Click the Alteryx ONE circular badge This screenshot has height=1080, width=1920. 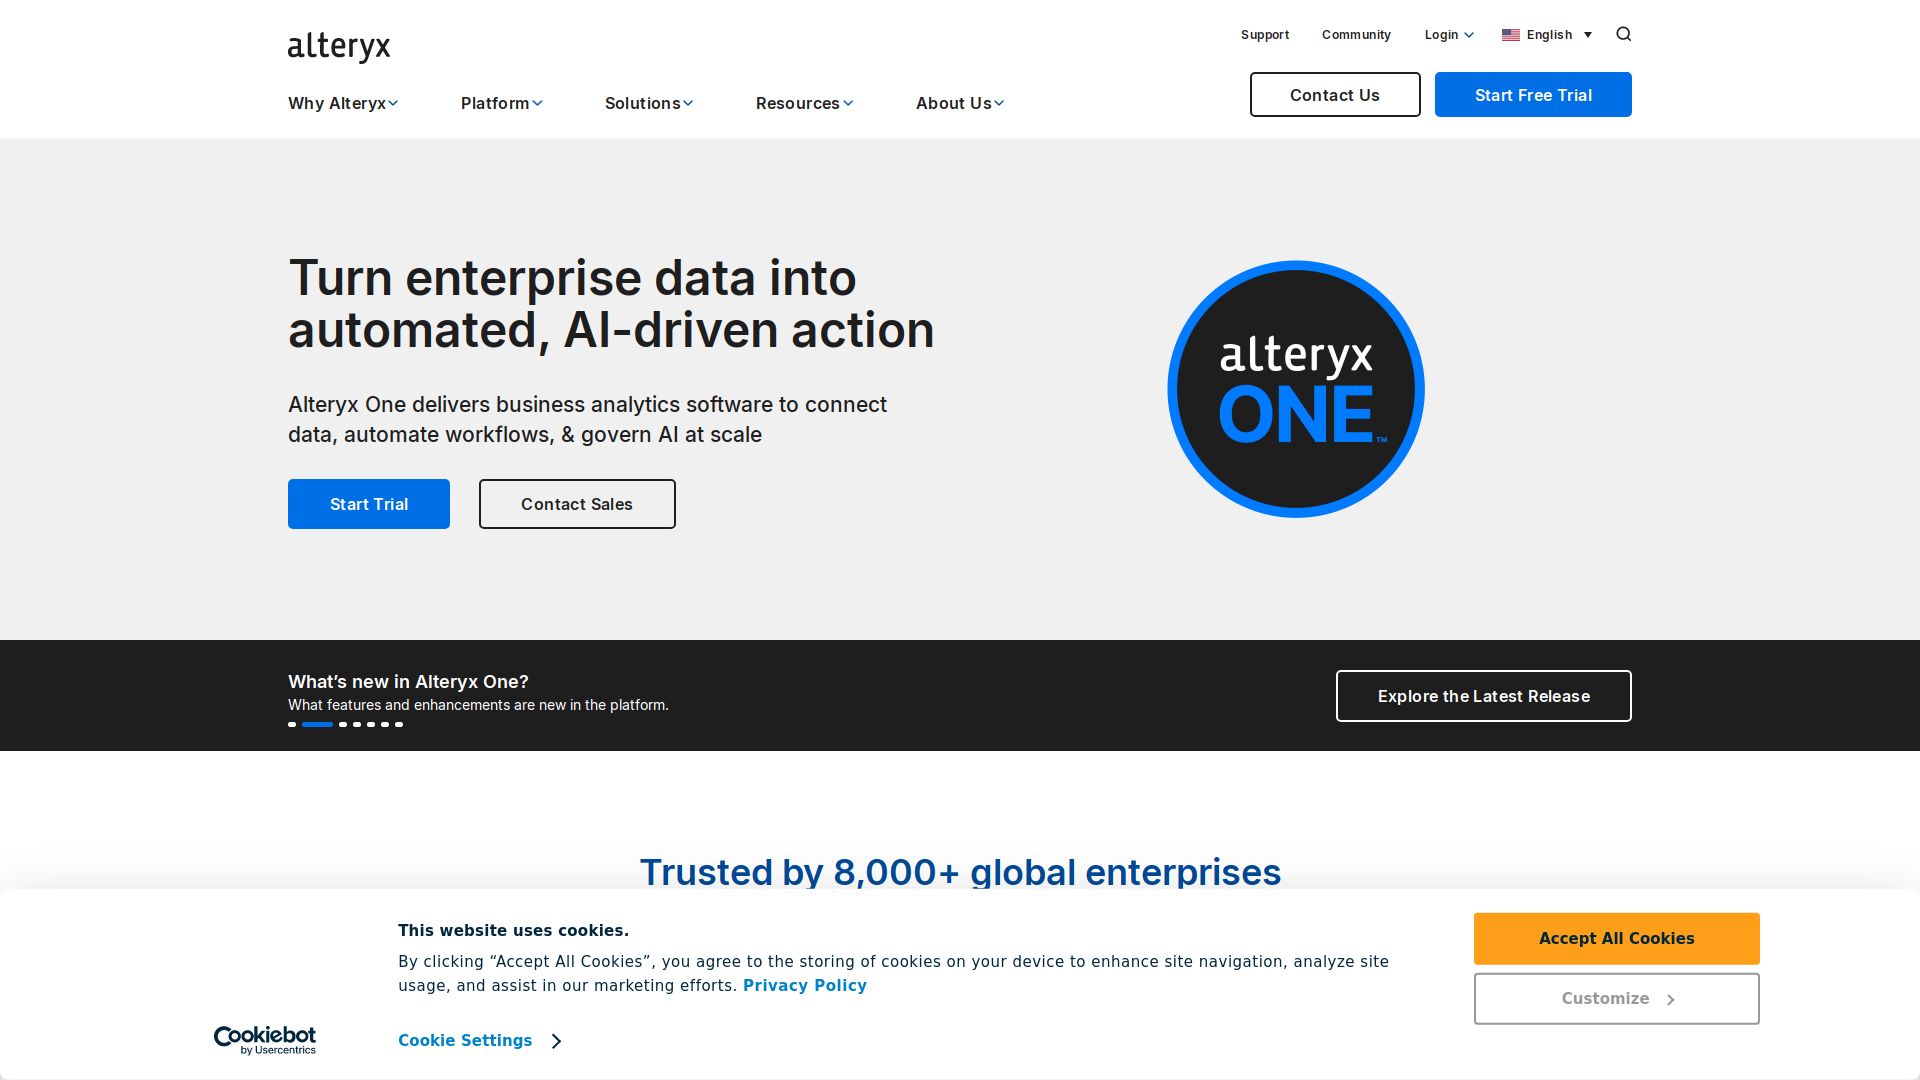click(x=1296, y=389)
